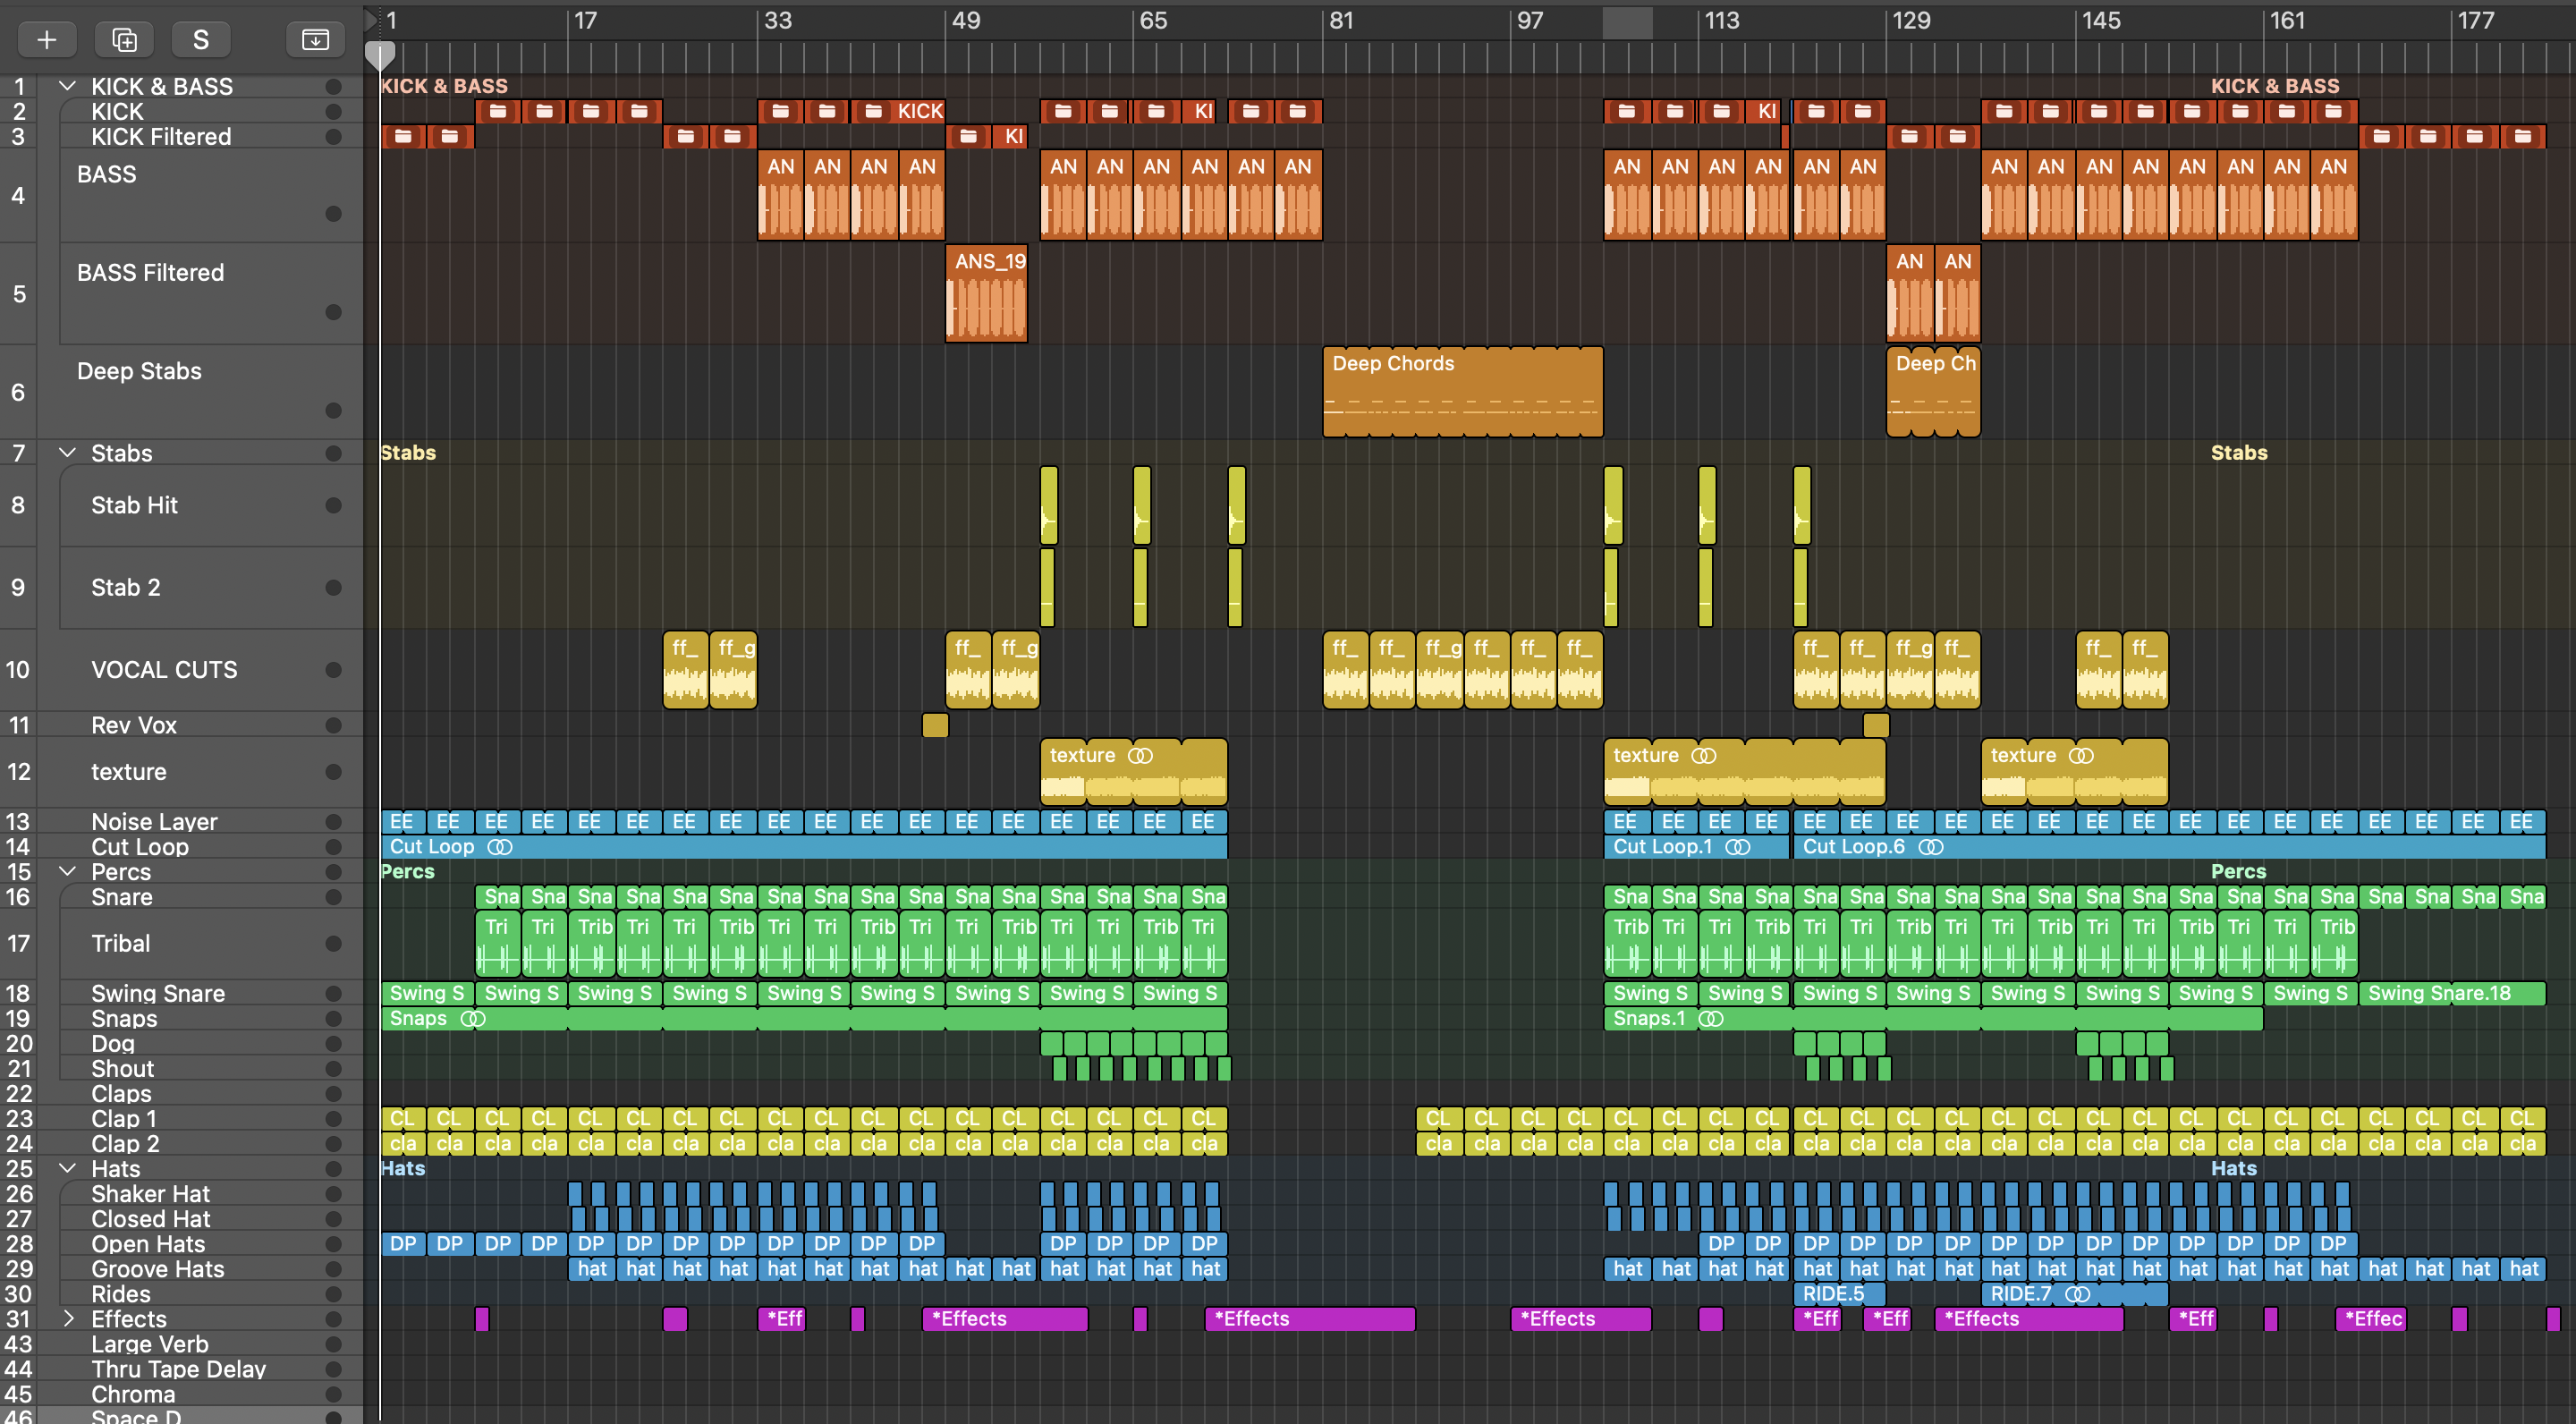Toggle the status dot on Deep Stabs track
The height and width of the screenshot is (1424, 2576).
pos(334,411)
